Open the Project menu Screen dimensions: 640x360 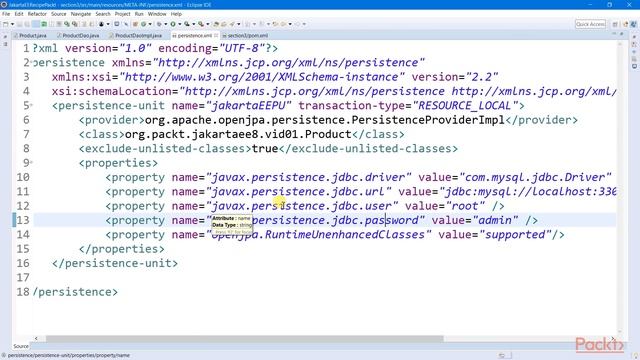point(122,14)
